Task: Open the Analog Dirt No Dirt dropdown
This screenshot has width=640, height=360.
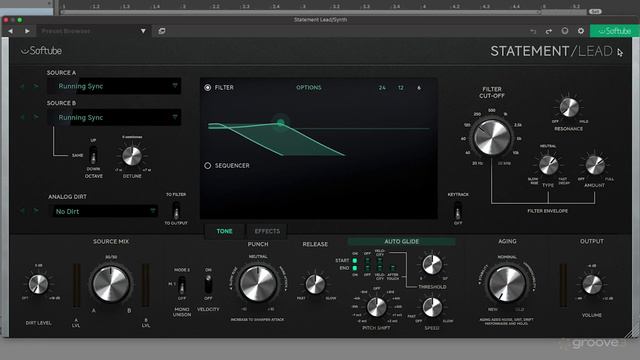Action: click(105, 211)
